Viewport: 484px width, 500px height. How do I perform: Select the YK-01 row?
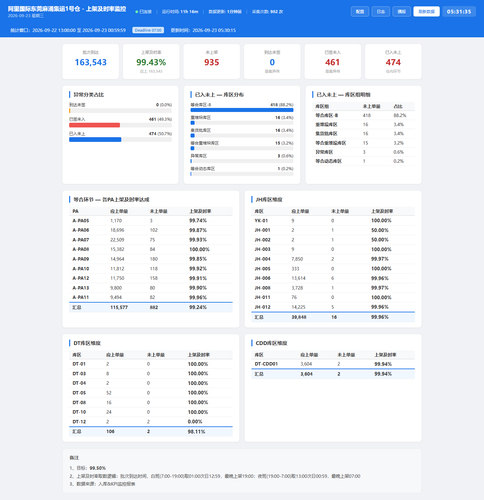333,221
